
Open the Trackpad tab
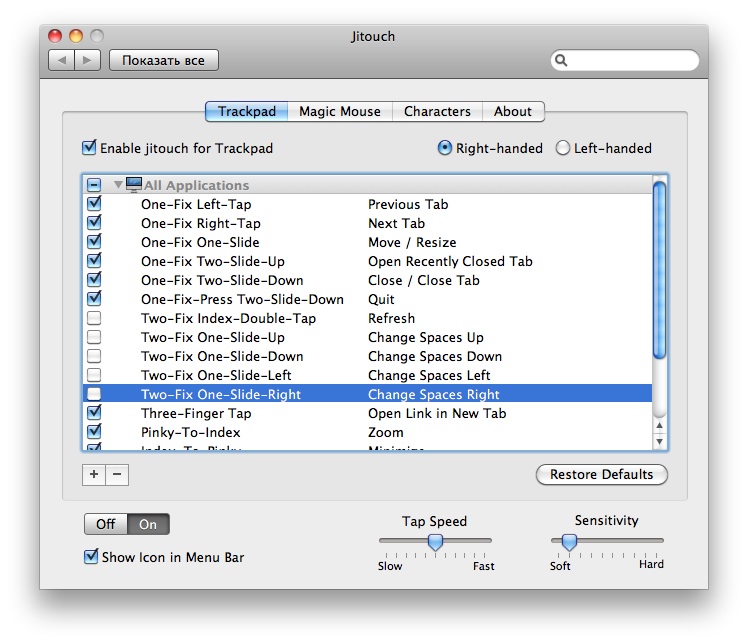tap(247, 112)
